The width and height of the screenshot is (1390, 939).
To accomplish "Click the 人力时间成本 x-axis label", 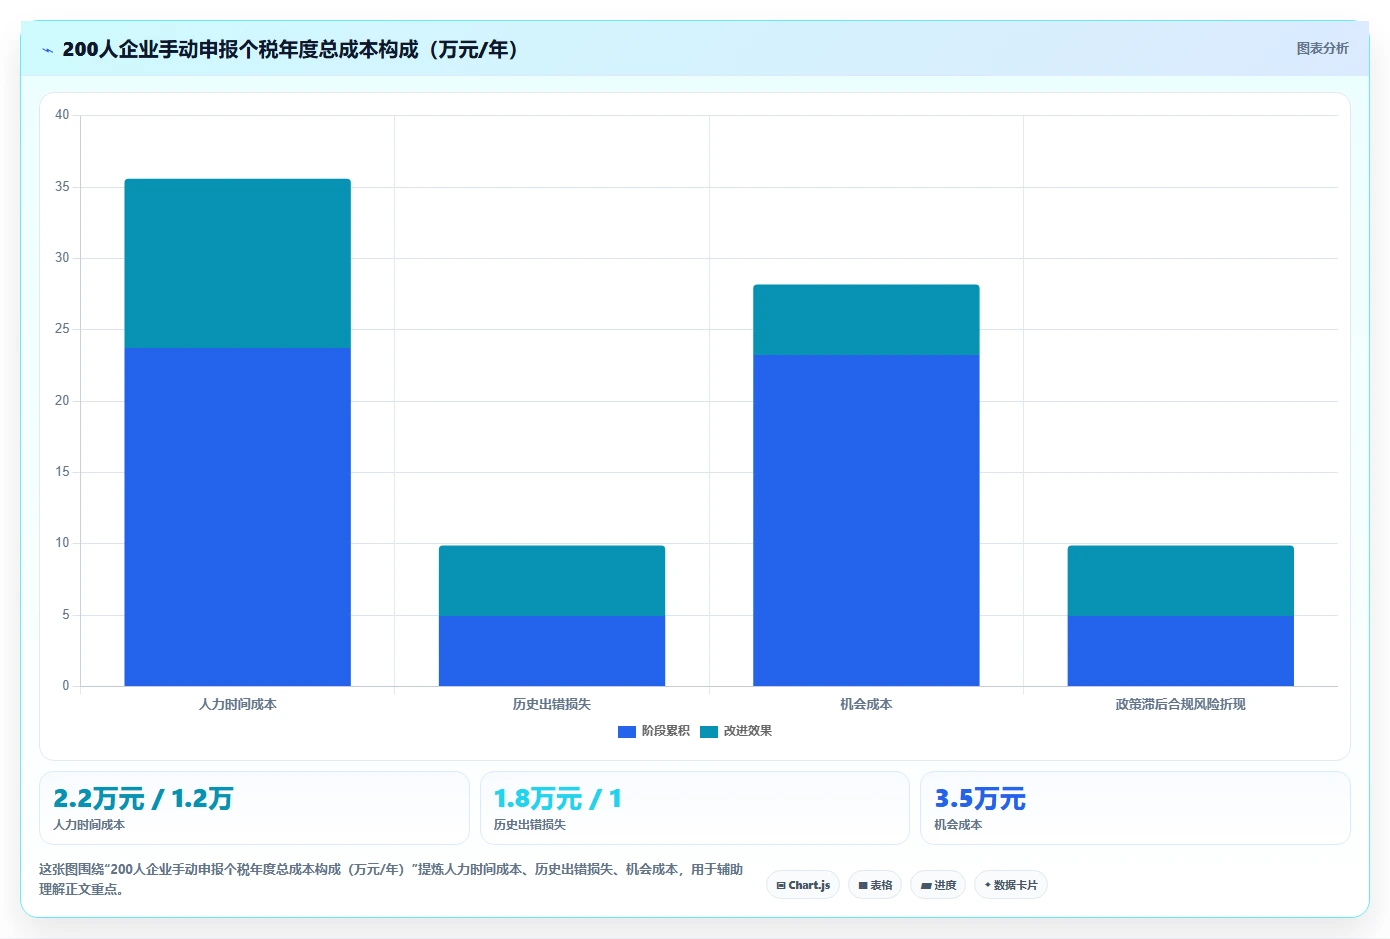I will coord(238,704).
